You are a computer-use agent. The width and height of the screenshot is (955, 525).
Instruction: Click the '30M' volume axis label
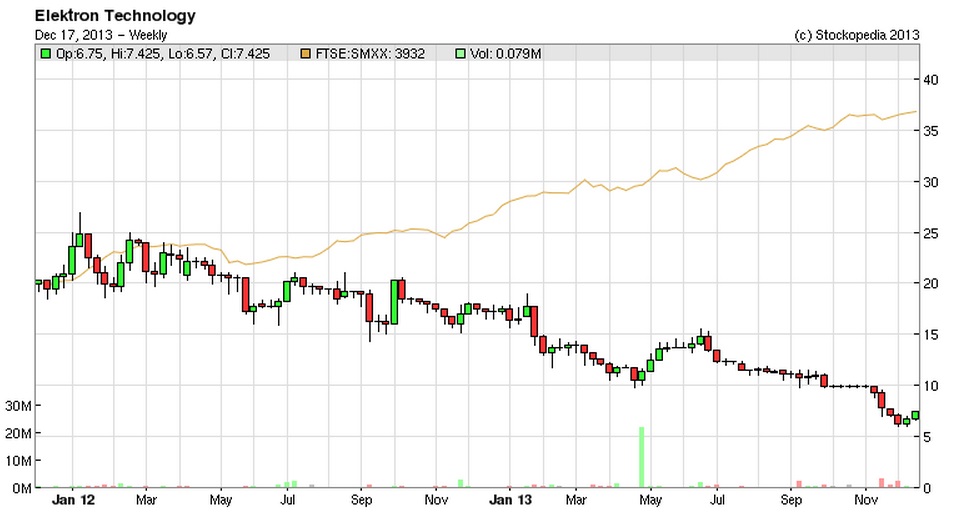[x=18, y=406]
